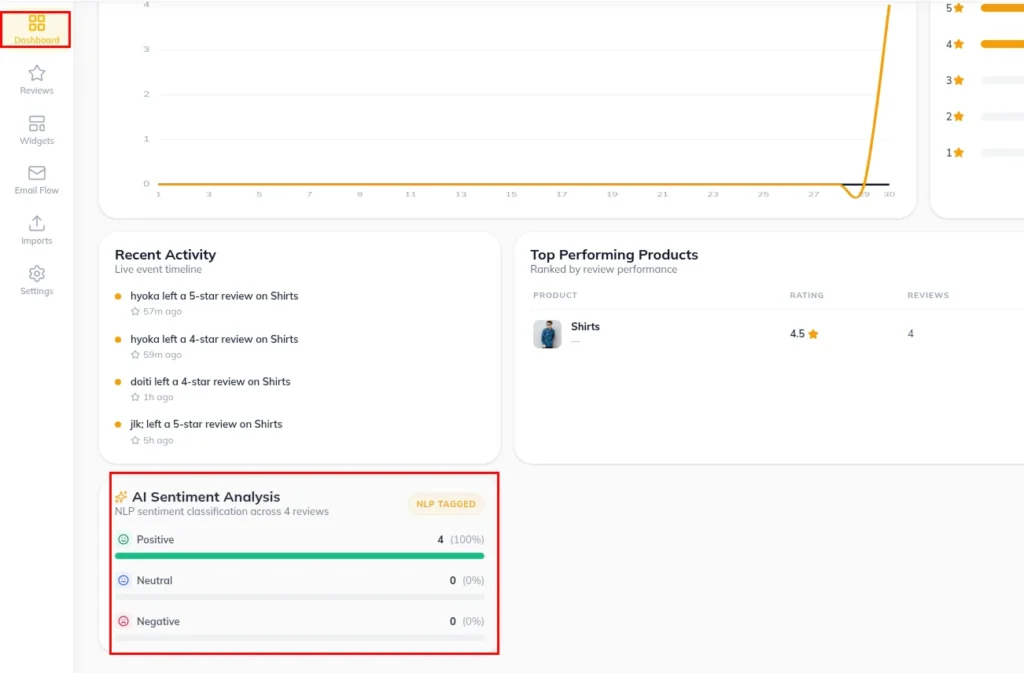Click the star icon next to 57m ago
Viewport: 1024px width, 673px height.
(135, 311)
